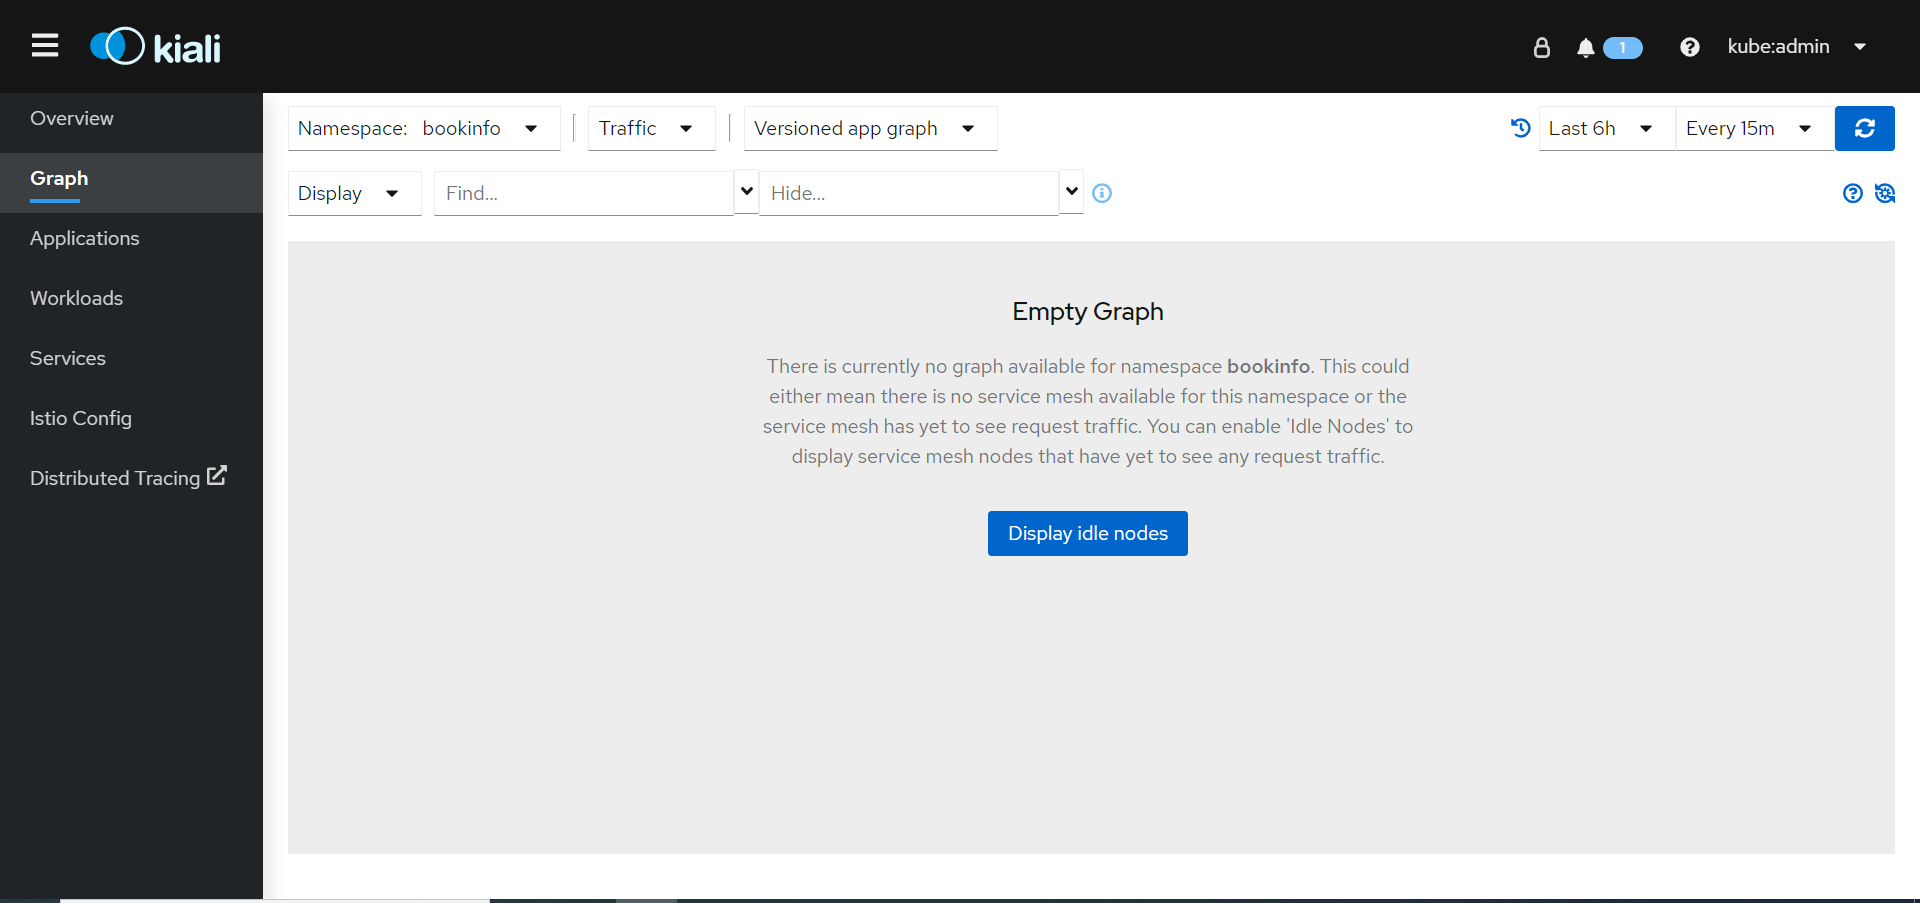The height and width of the screenshot is (903, 1920).
Task: Click the replay history icon
Action: pyautogui.click(x=1520, y=128)
